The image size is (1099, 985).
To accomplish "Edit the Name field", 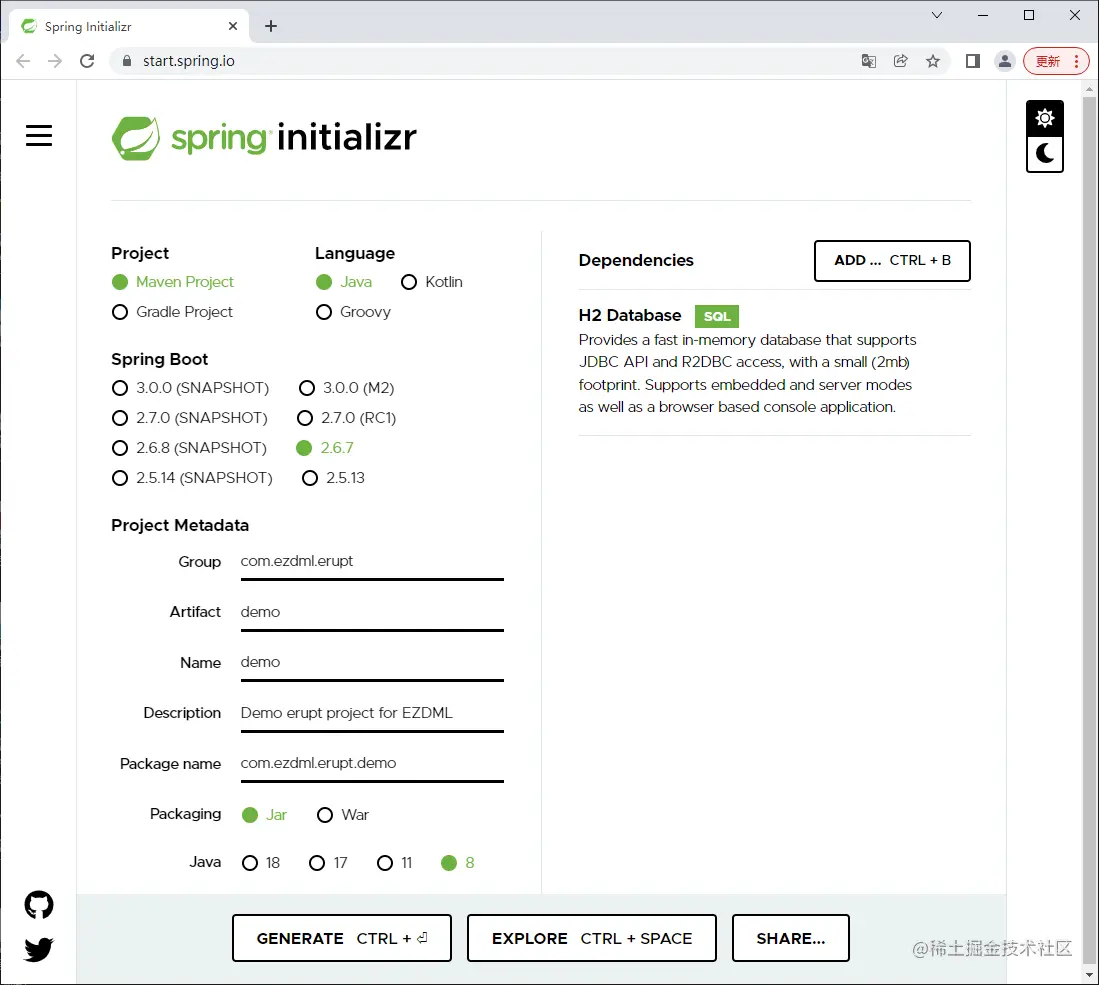I will tap(372, 663).
